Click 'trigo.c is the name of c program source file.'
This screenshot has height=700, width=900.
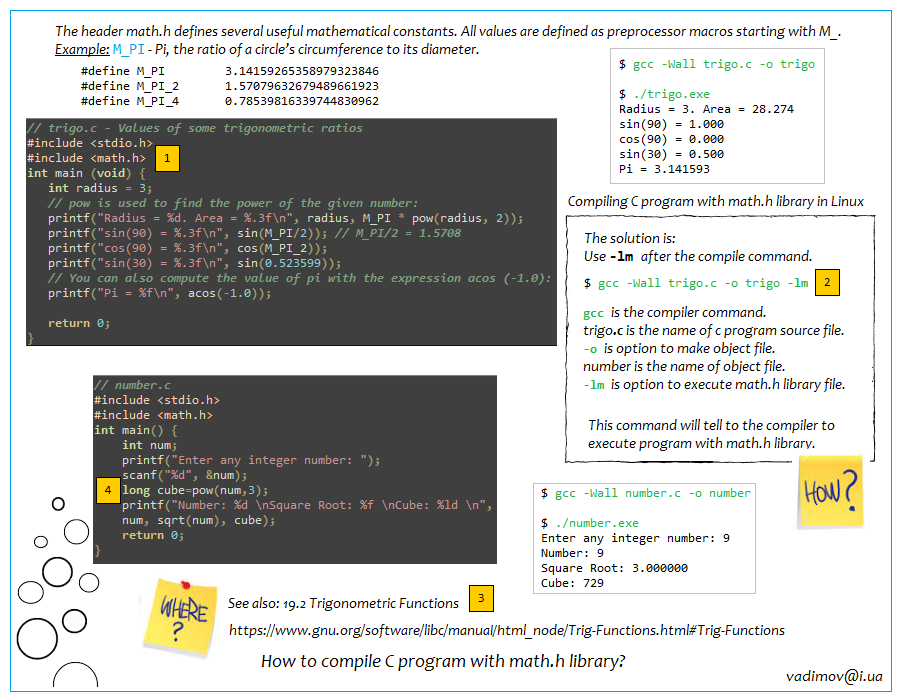coord(713,330)
